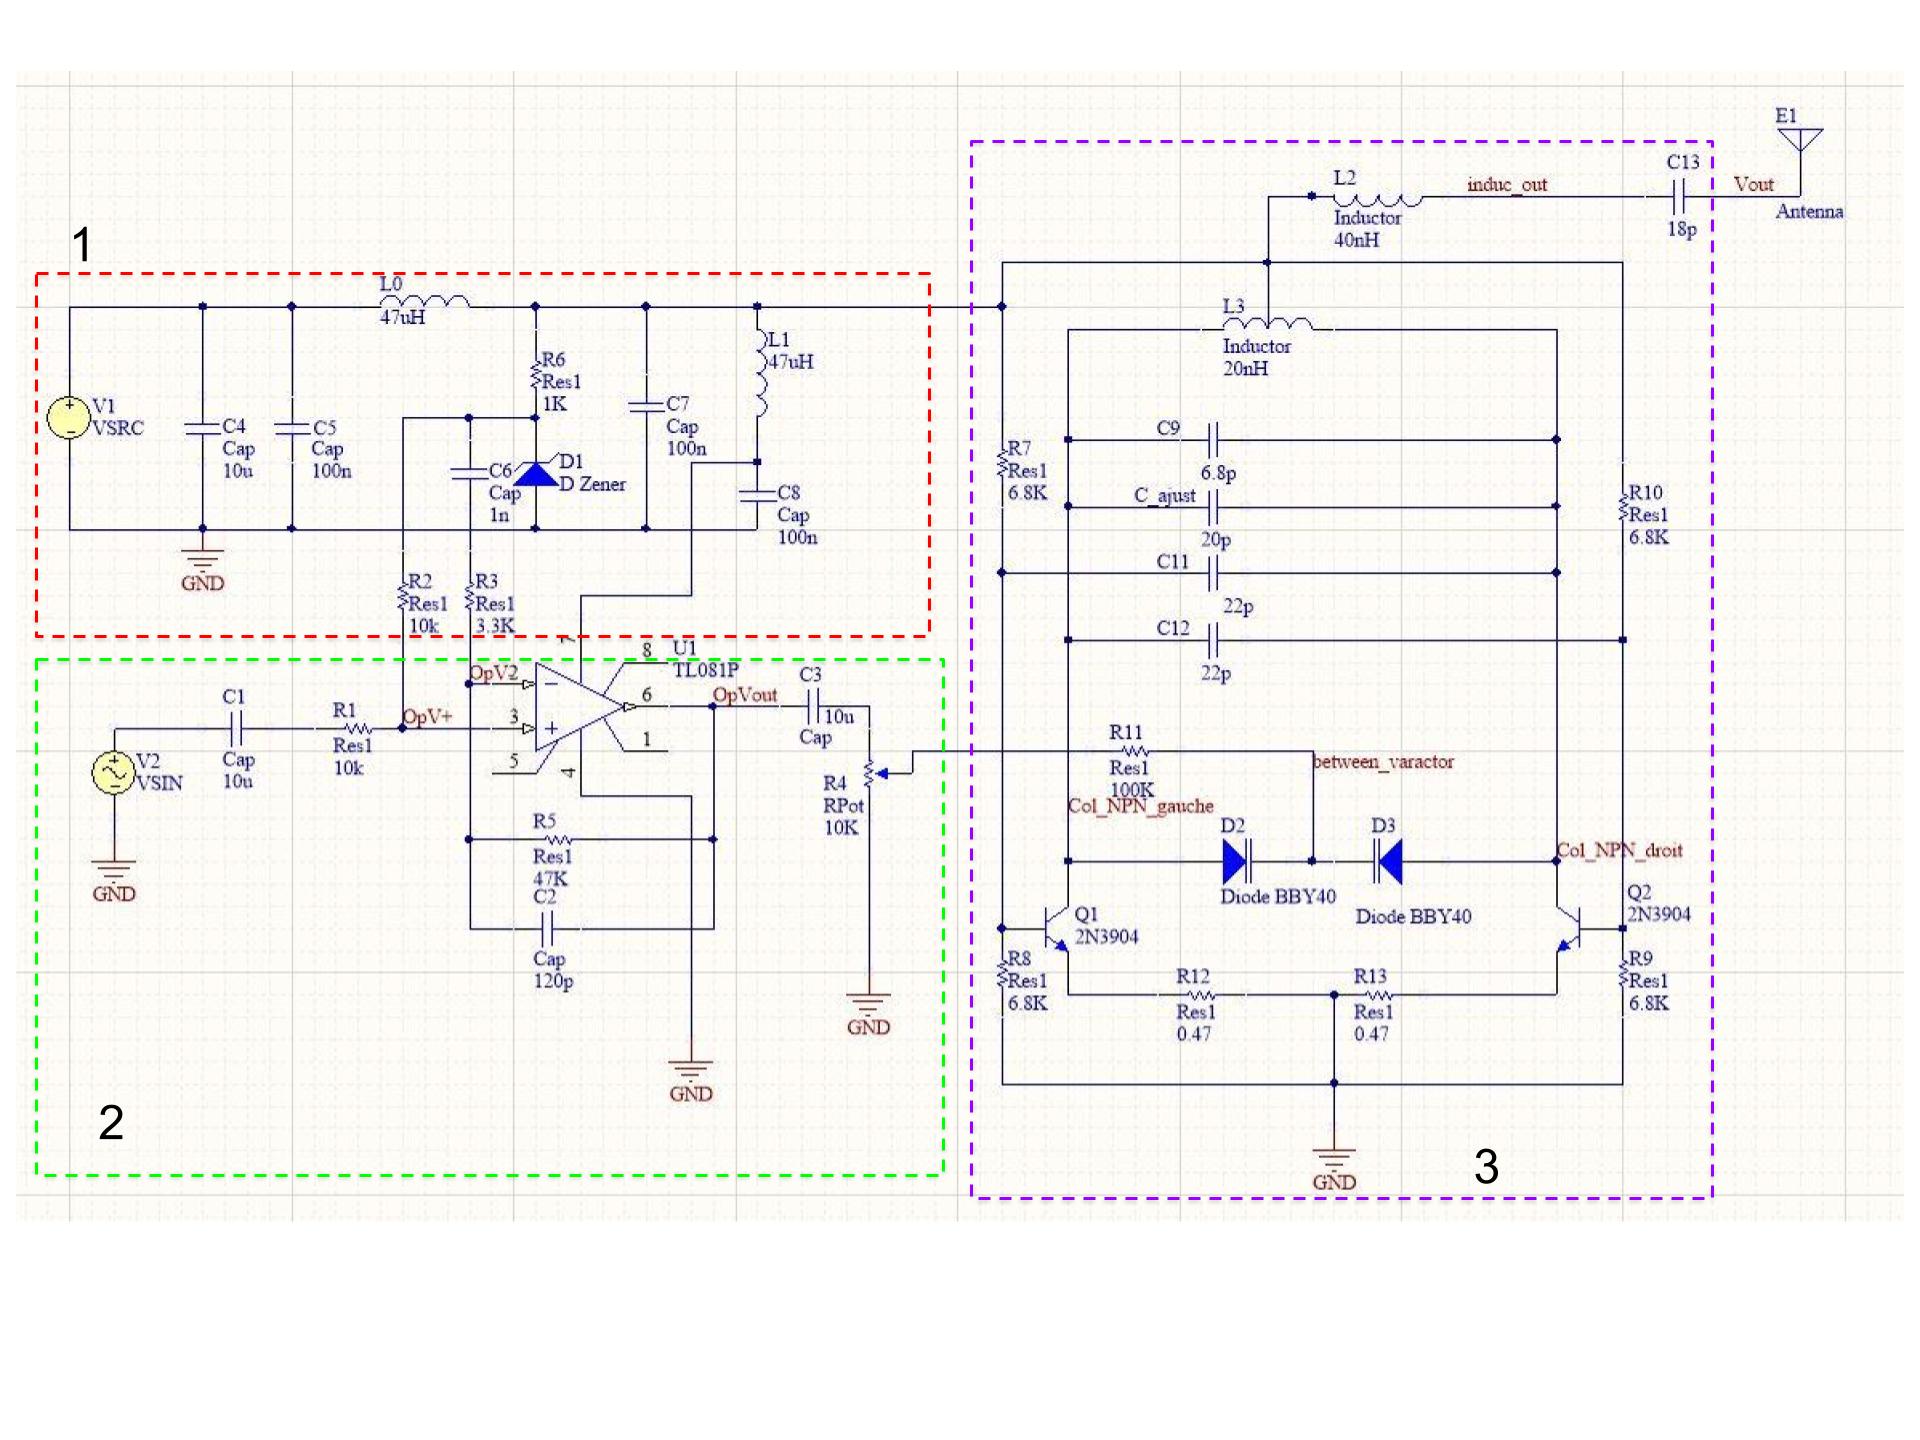Click the induc_out net label
Screen dimensions: 1920x1440
click(x=1506, y=185)
